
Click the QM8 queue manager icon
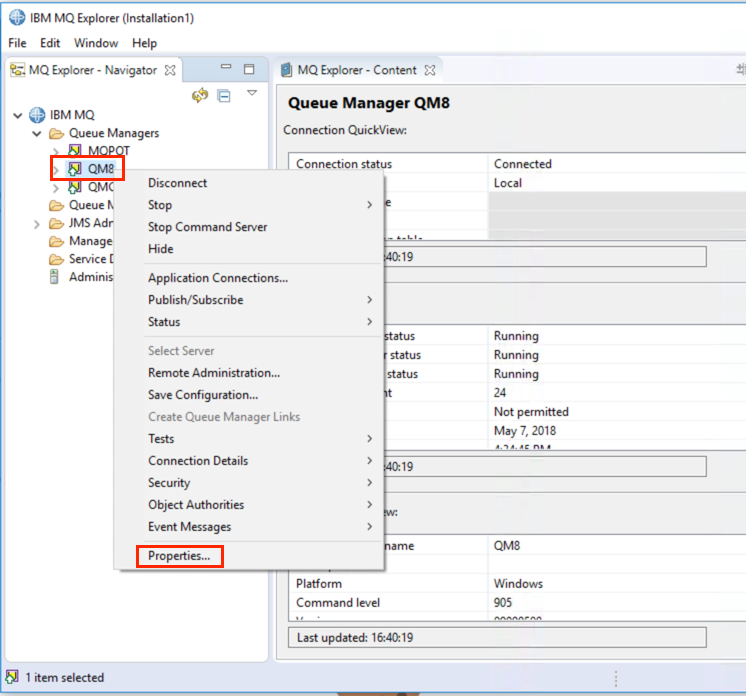[x=74, y=169]
